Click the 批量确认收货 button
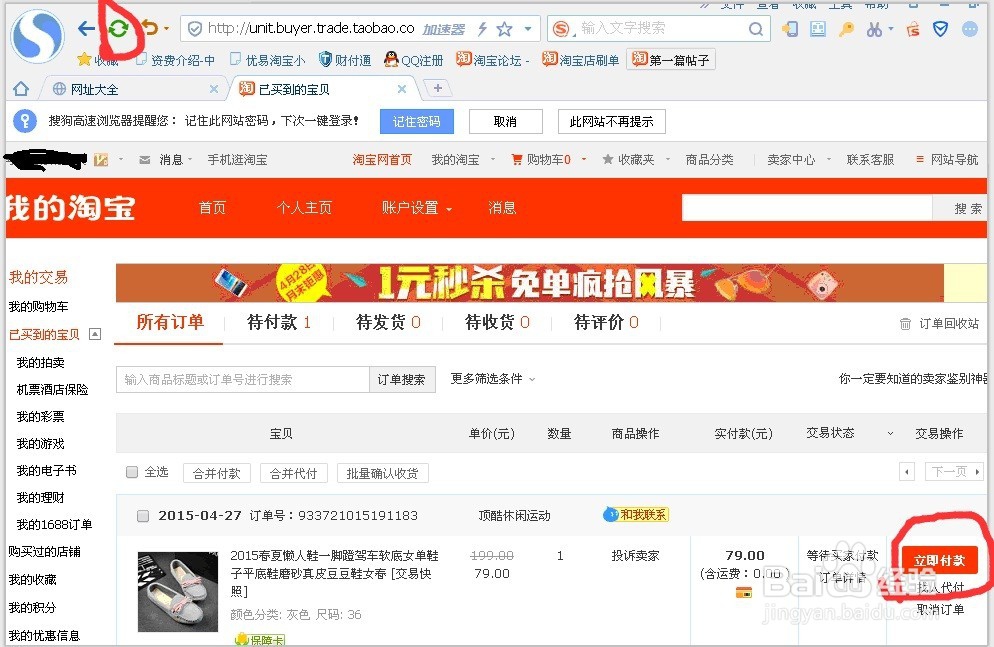Viewport: 994px width, 647px height. pyautogui.click(x=383, y=473)
